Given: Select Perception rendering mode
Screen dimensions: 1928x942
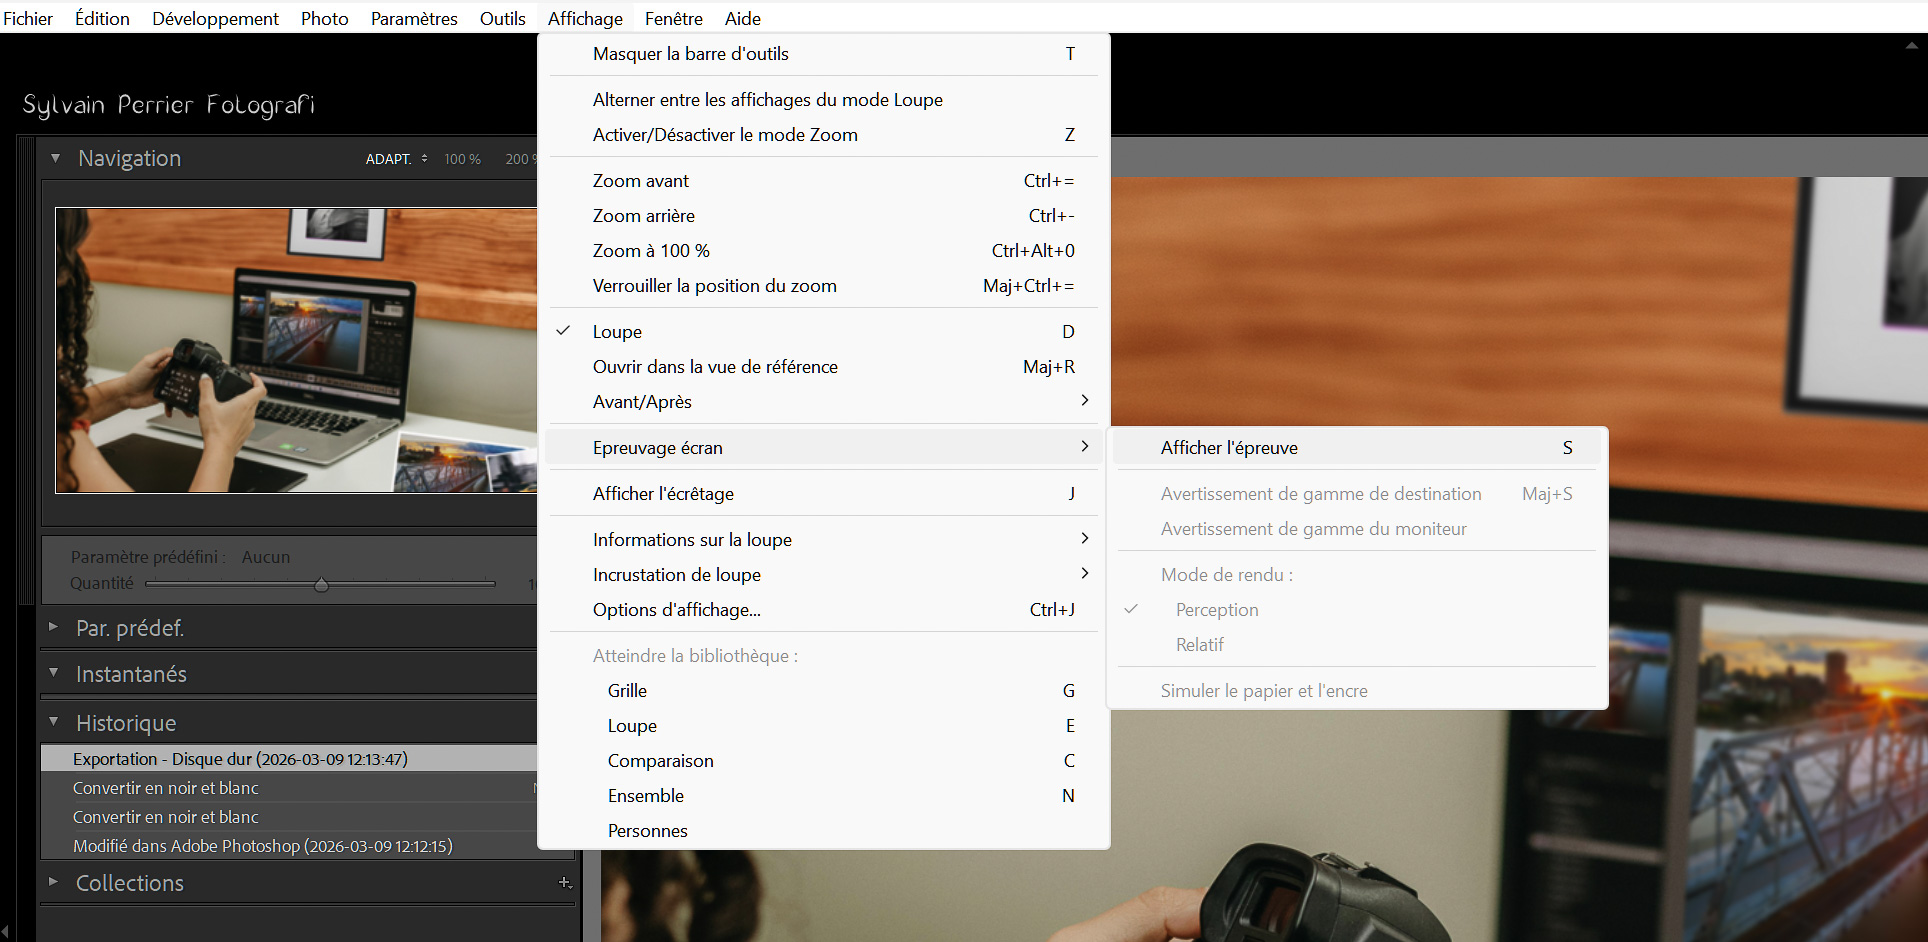Looking at the screenshot, I should (1217, 610).
